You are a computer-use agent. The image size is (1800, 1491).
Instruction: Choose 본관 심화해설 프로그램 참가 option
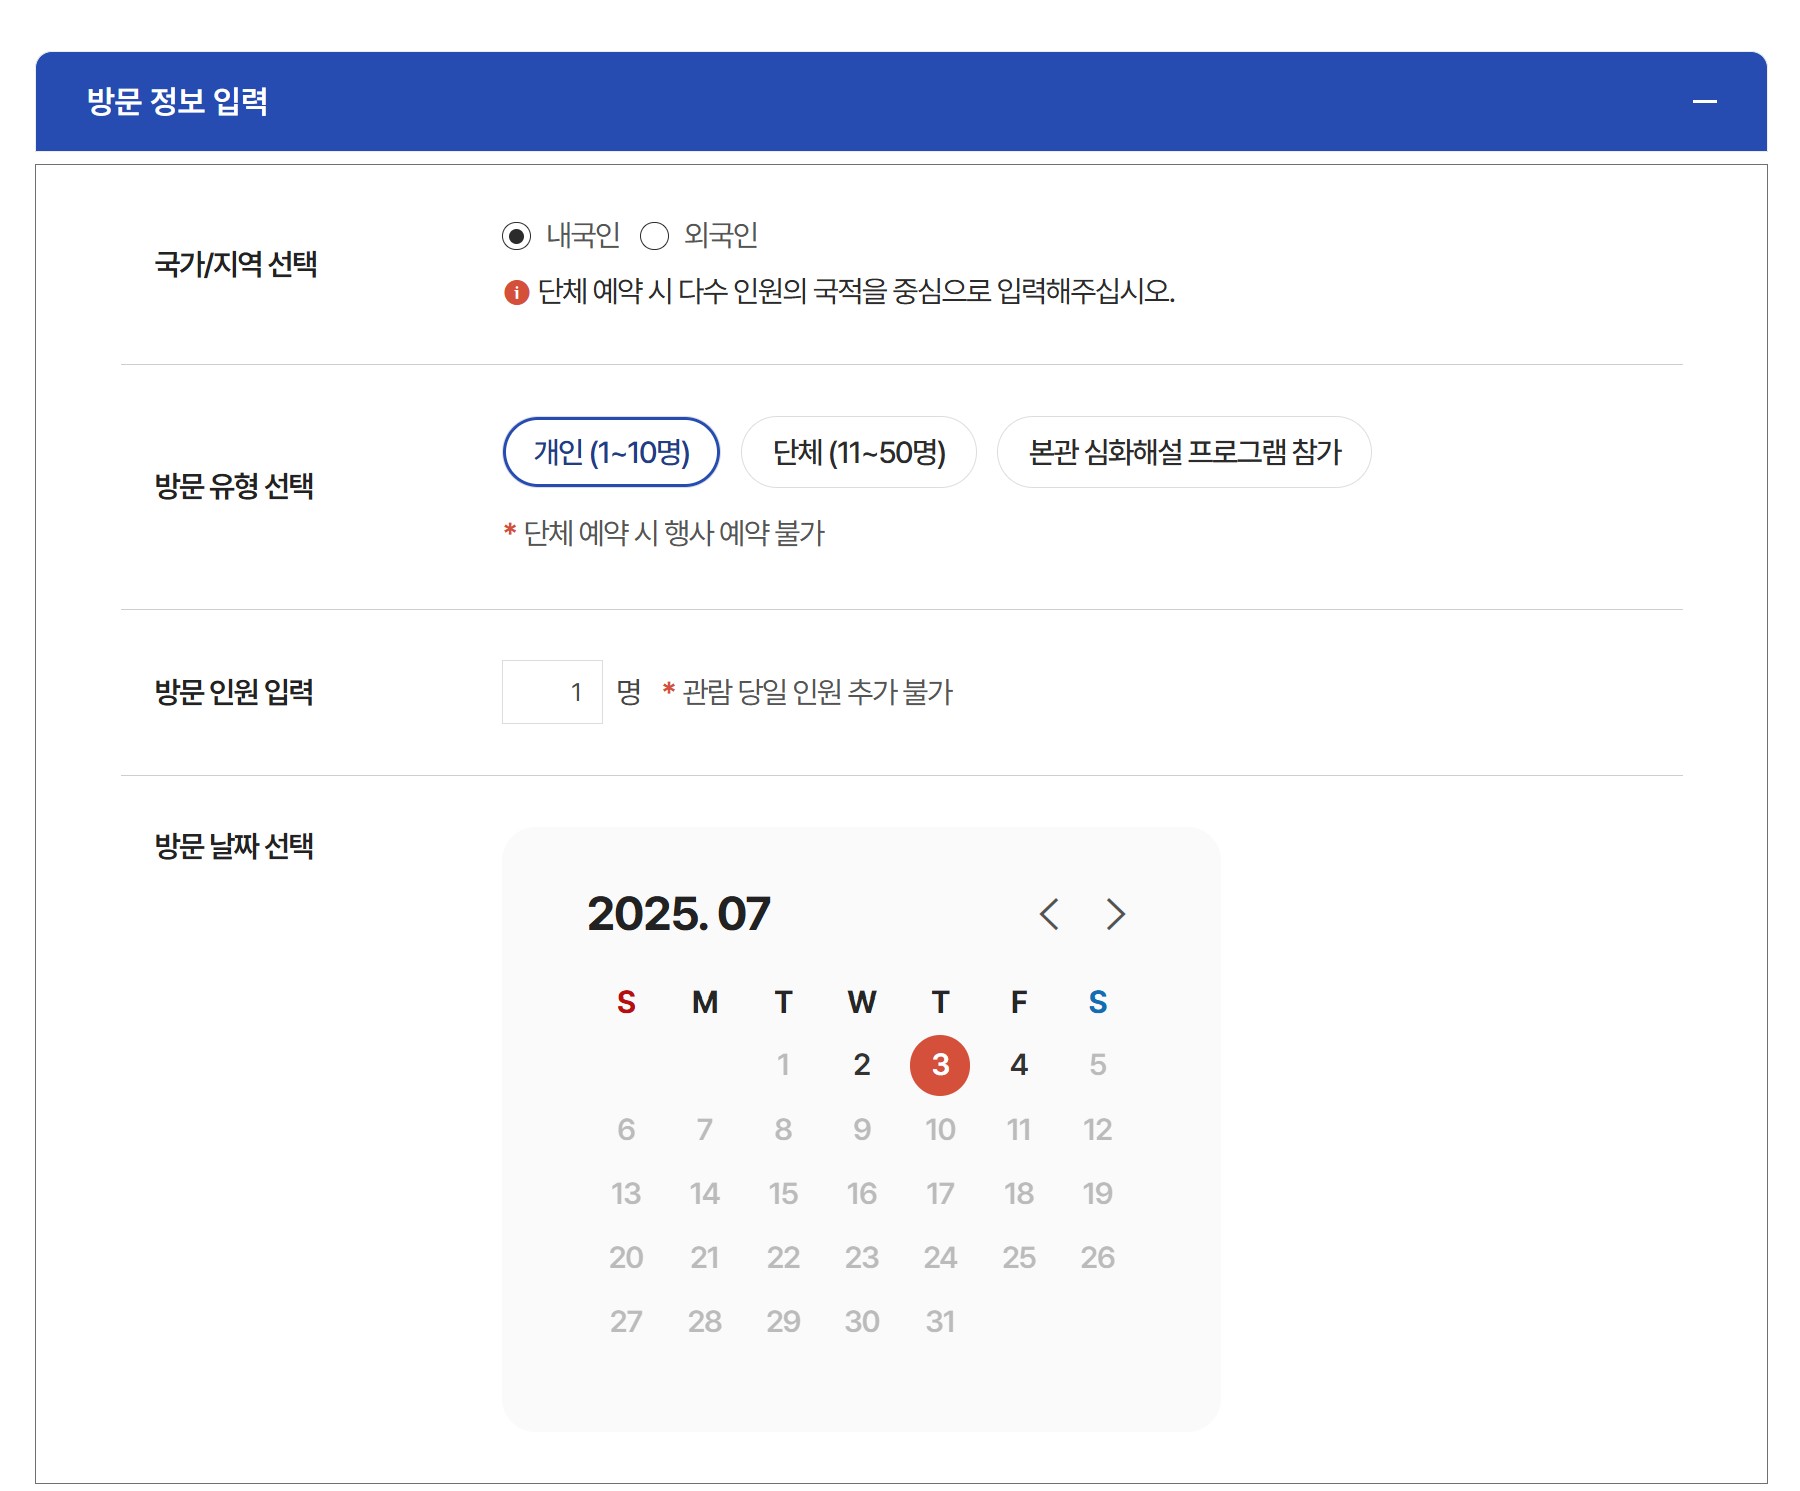click(x=1185, y=452)
